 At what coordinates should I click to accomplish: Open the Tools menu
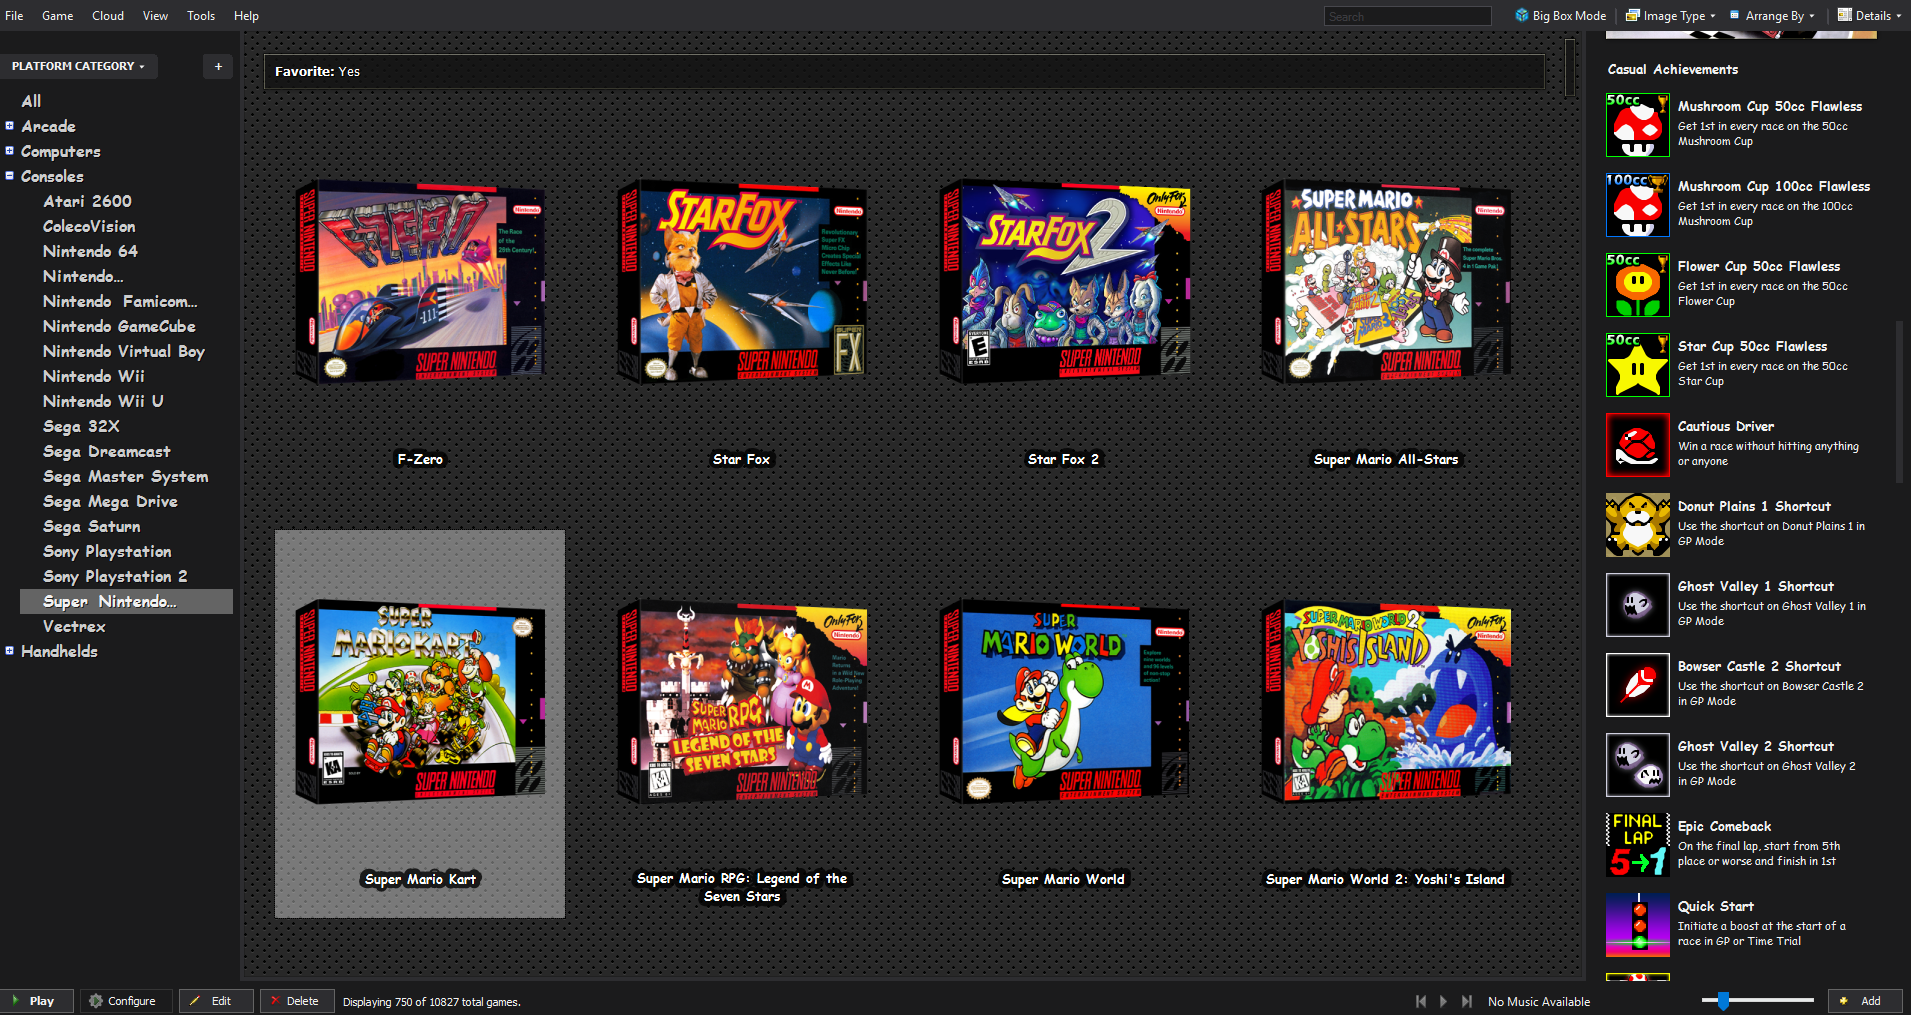[x=201, y=16]
